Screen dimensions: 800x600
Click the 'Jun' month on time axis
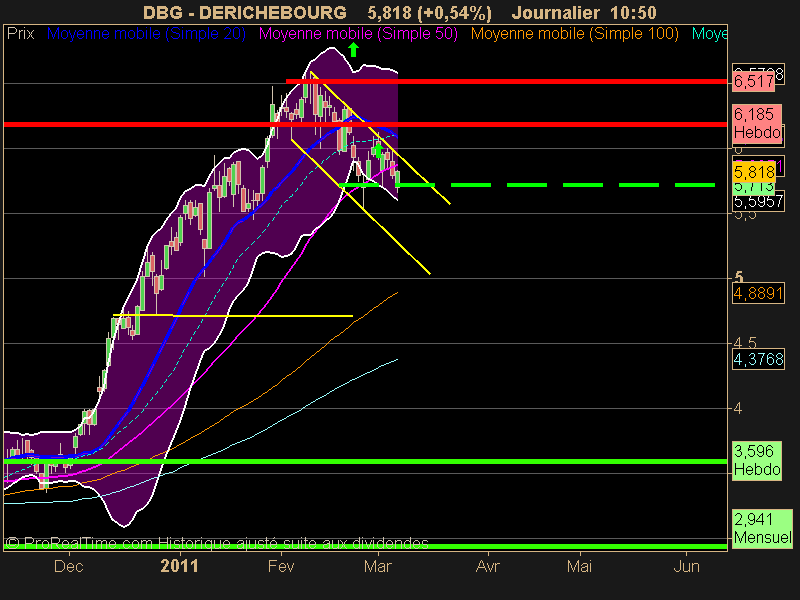click(686, 566)
